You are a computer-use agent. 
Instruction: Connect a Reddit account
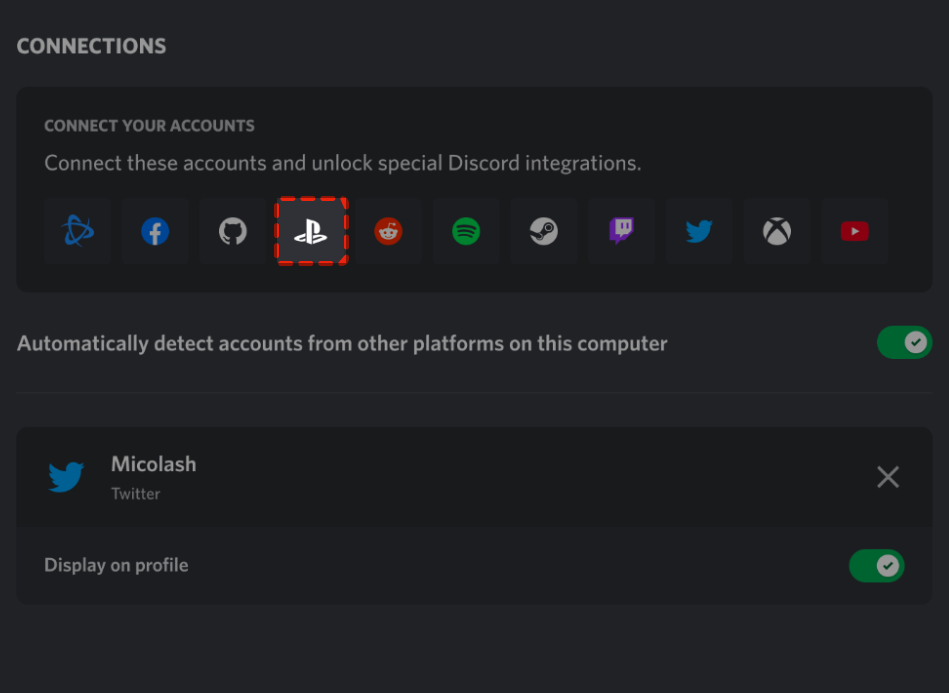pos(388,231)
